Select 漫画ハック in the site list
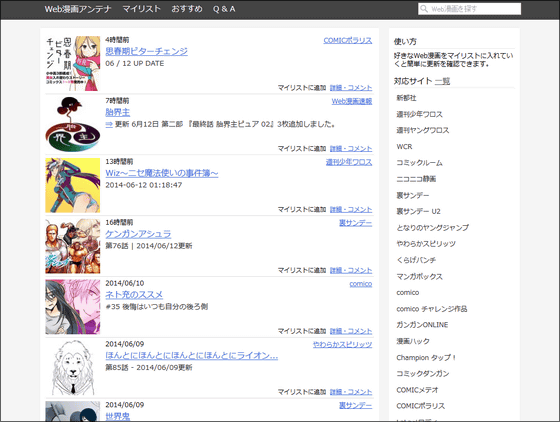The image size is (560, 422). click(413, 341)
